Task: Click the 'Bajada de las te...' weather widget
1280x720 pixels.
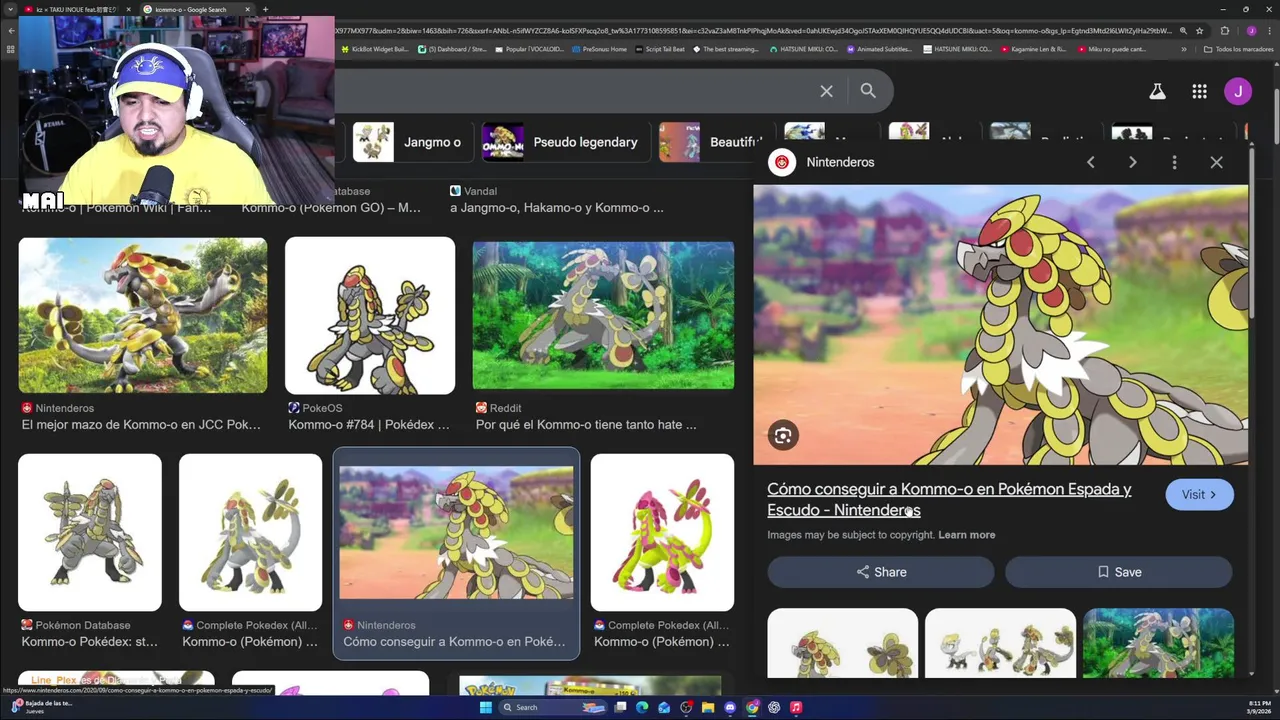Action: click(40, 707)
